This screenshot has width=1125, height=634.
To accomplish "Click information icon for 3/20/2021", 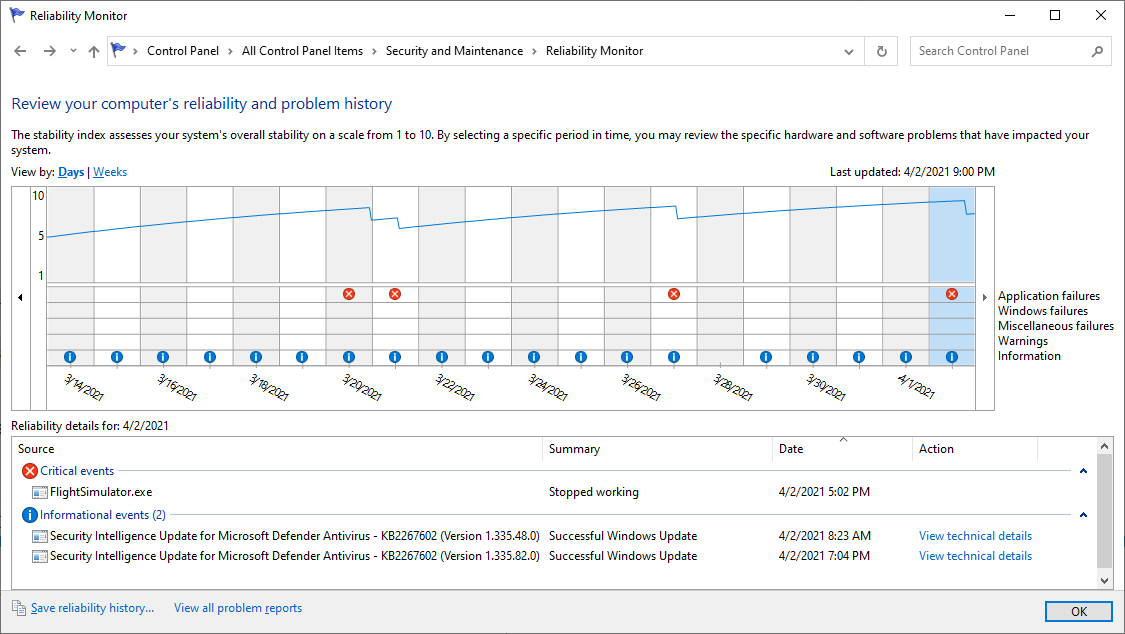I will point(349,357).
